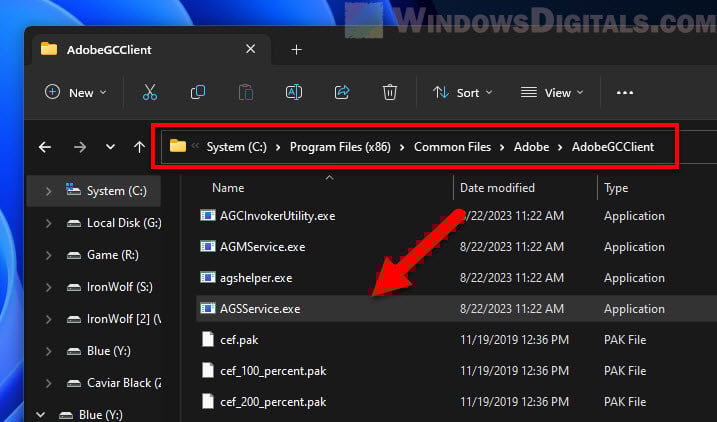Expand Game (R:) tree node
717x422 pixels.
(48, 255)
